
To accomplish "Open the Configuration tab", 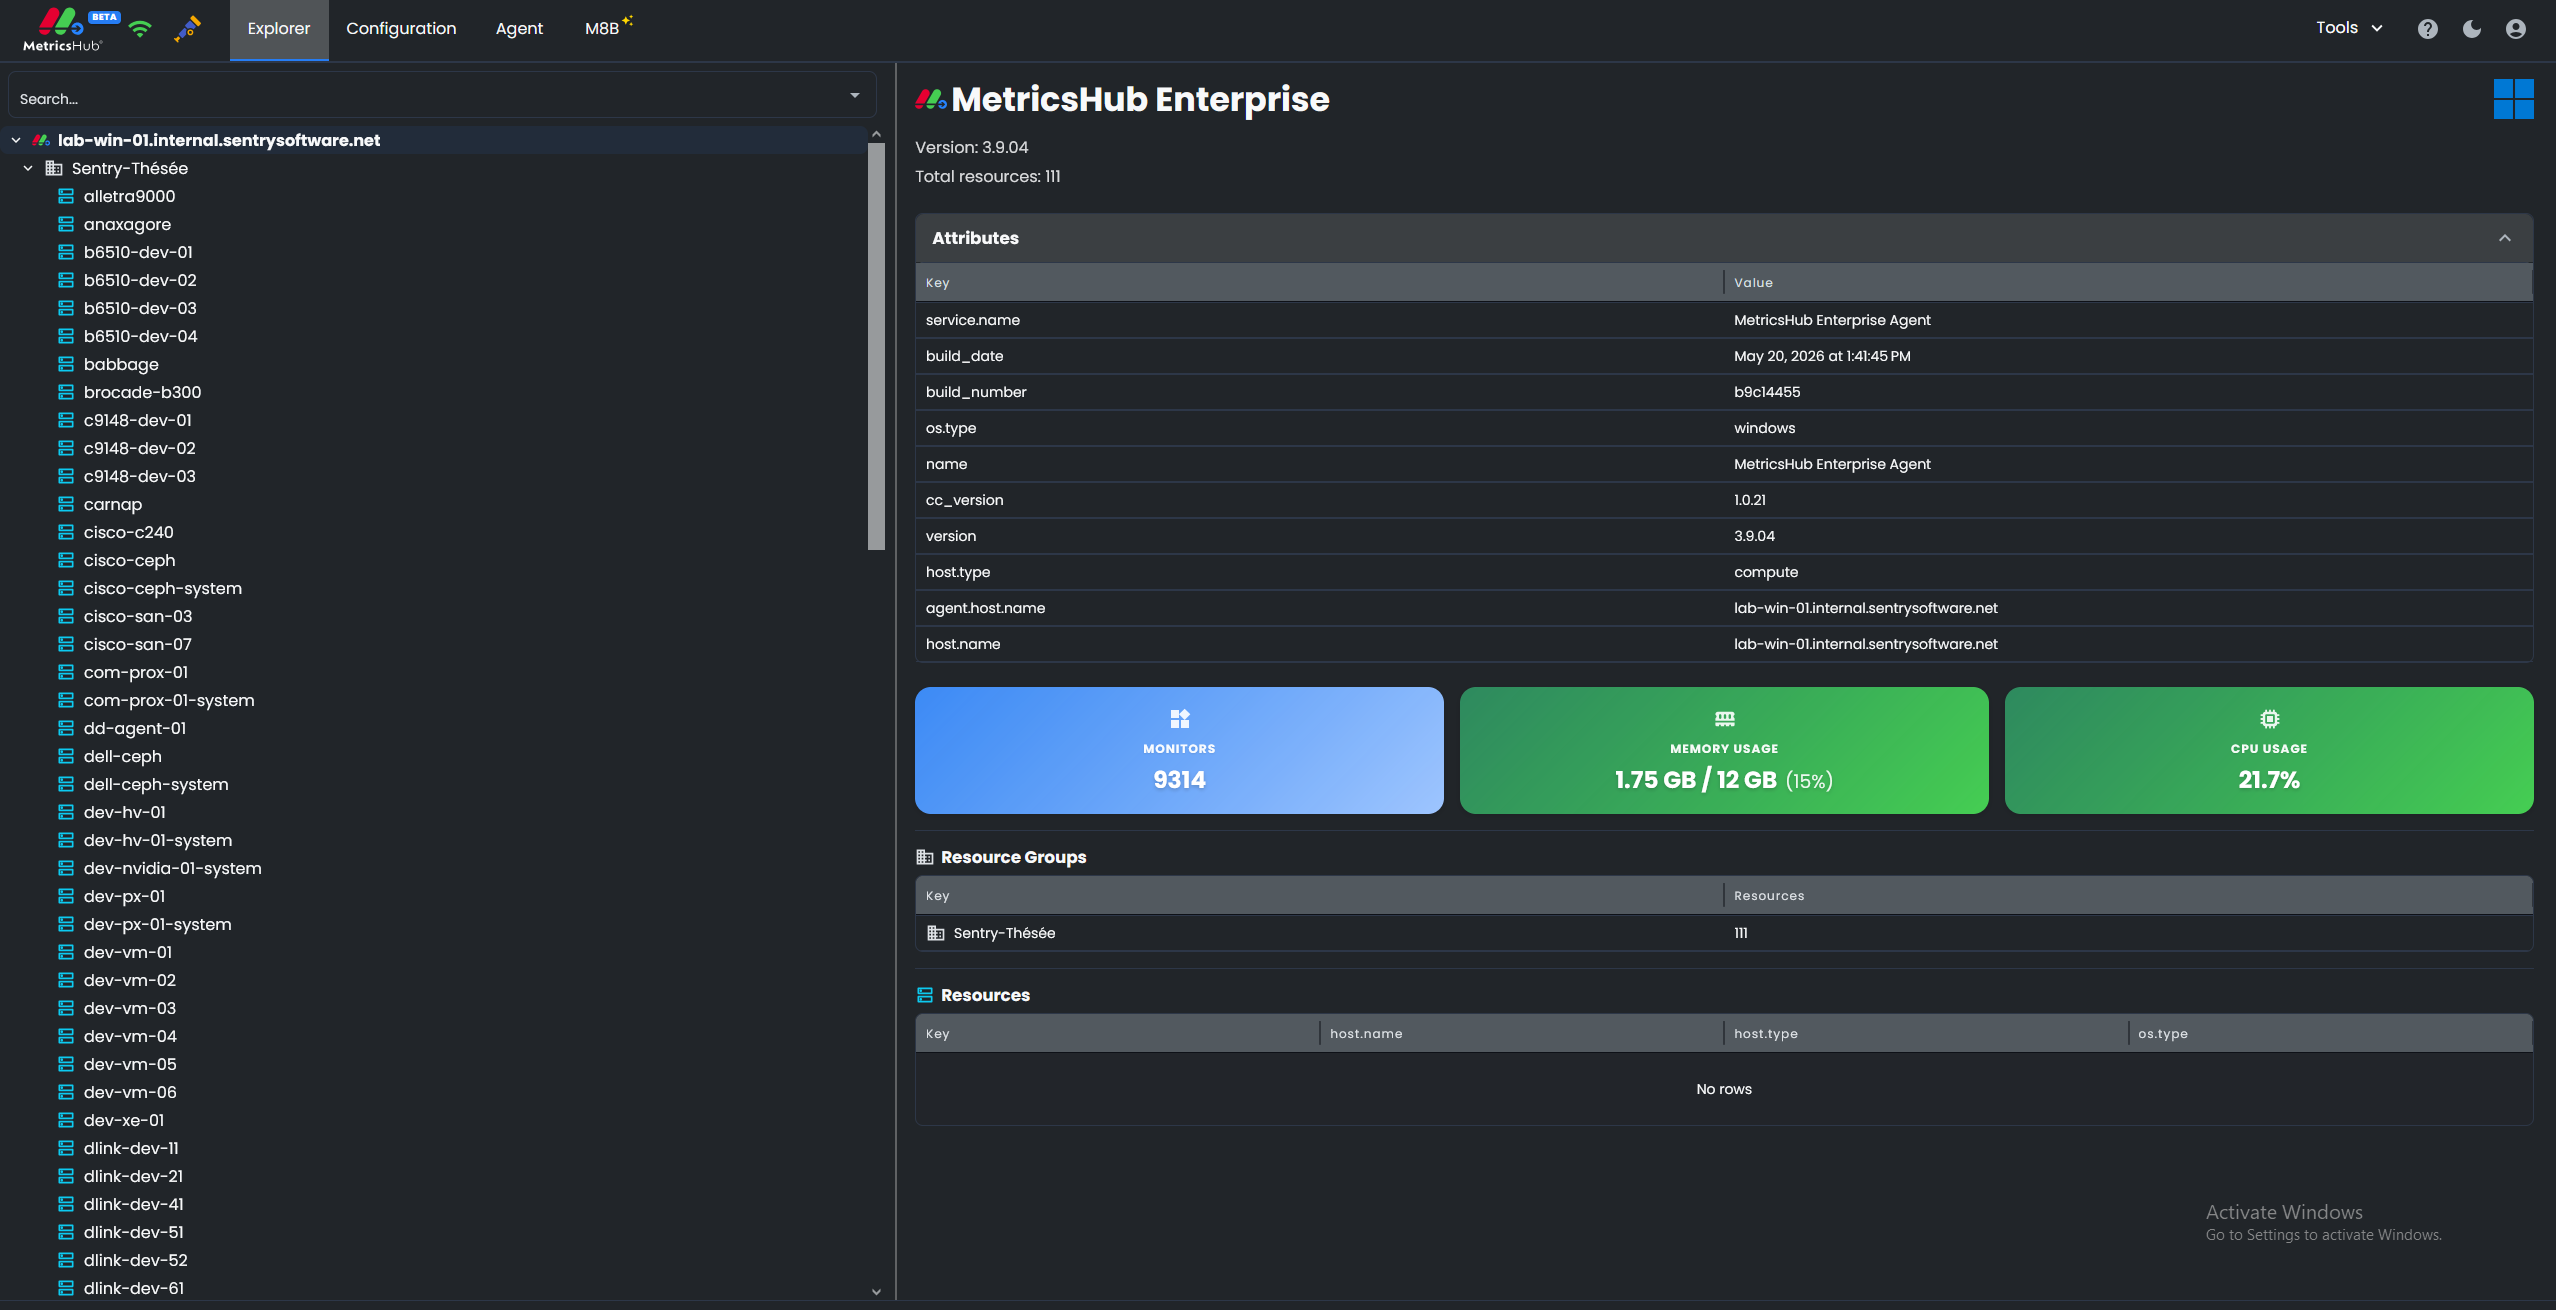I will [401, 29].
